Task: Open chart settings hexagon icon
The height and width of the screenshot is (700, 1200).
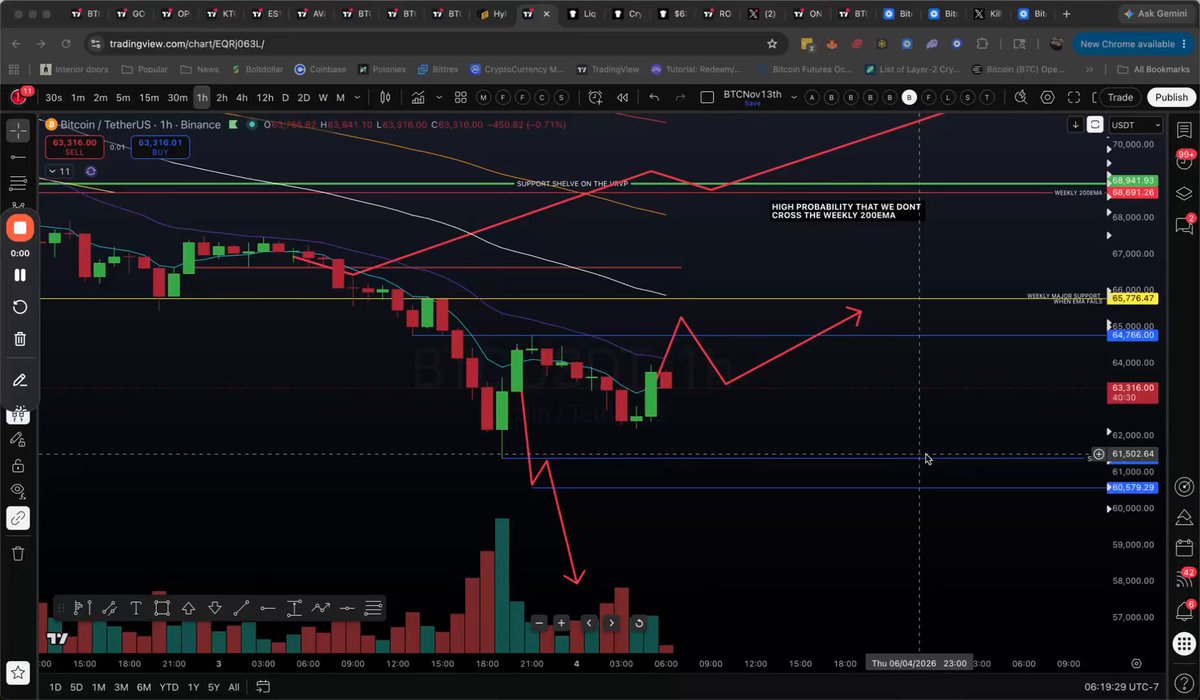Action: [x=1047, y=97]
